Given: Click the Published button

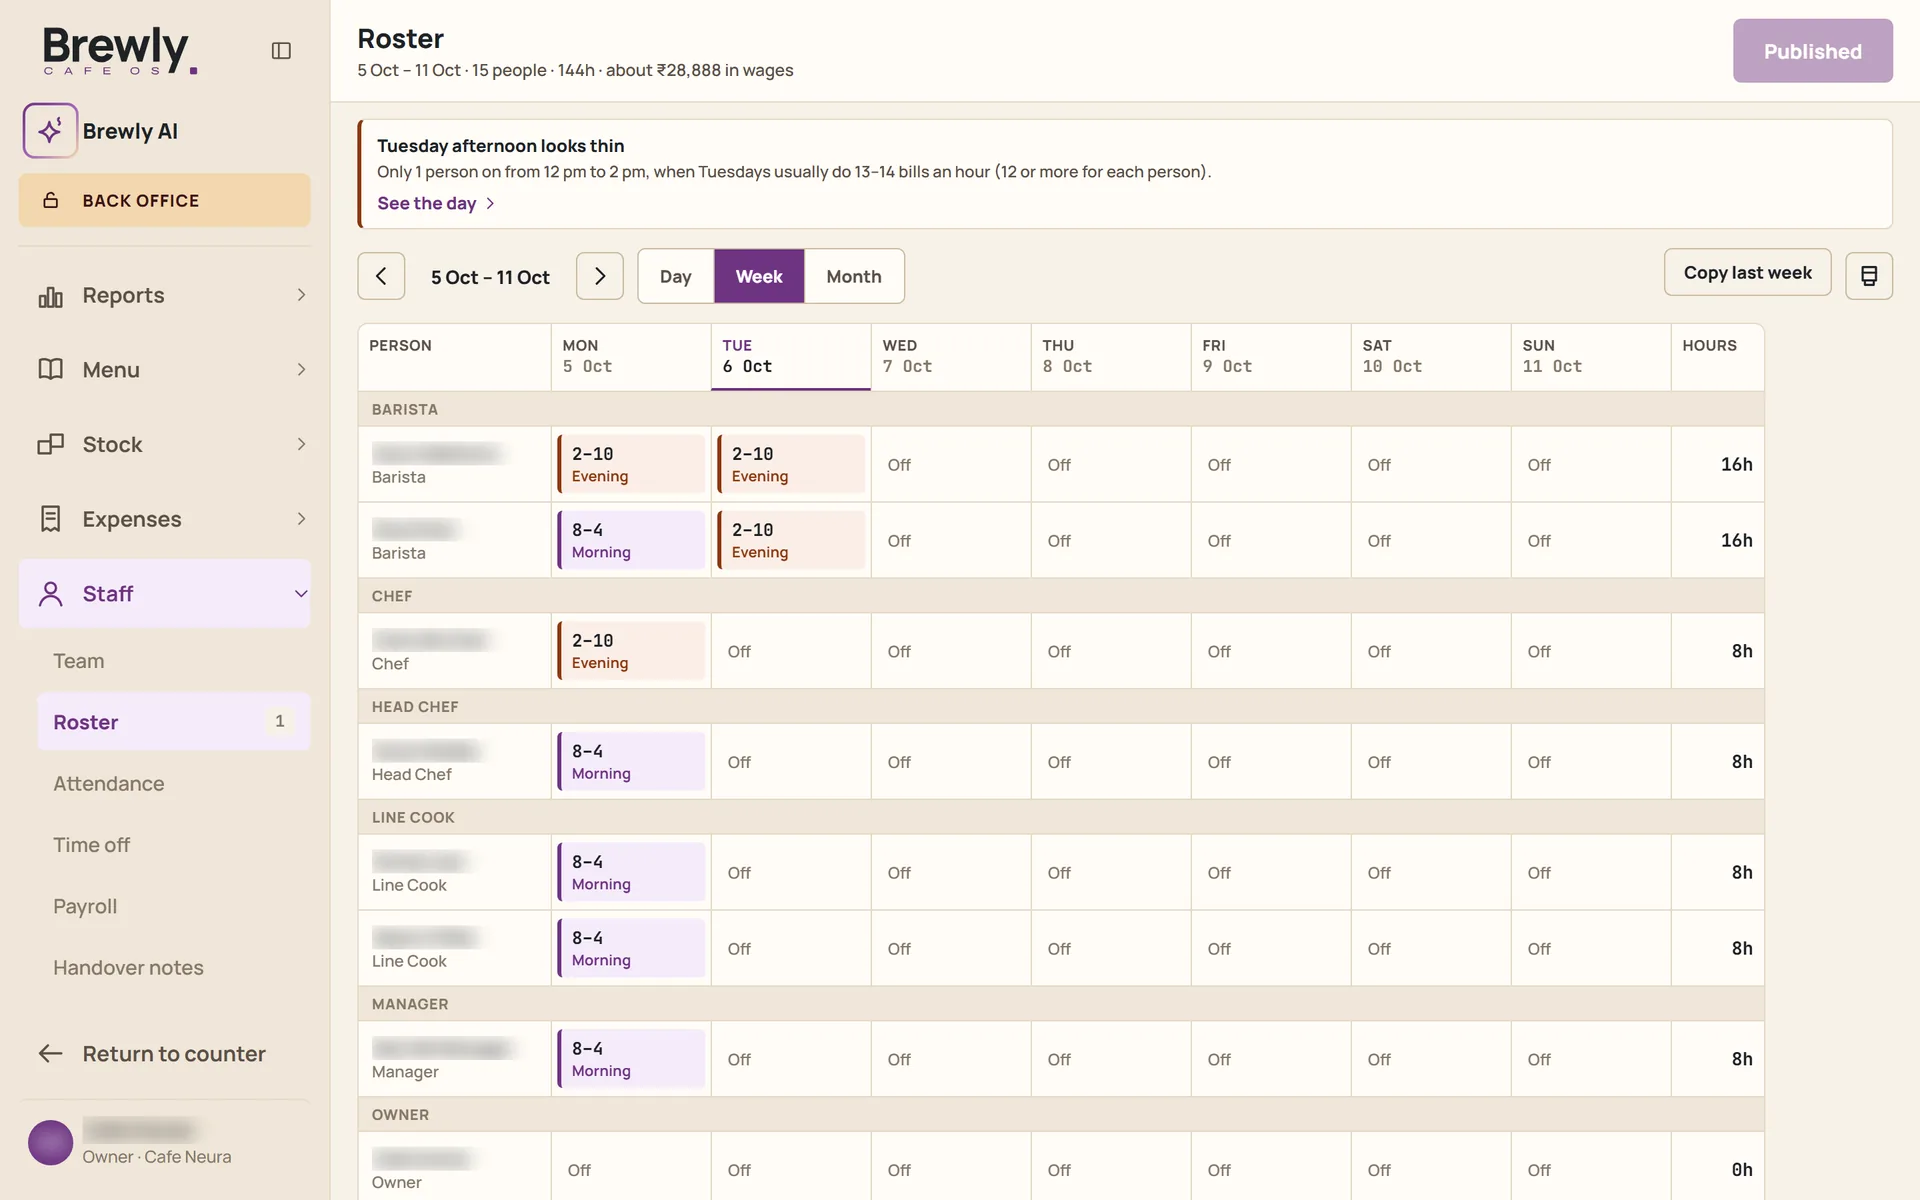Looking at the screenshot, I should [x=1812, y=51].
